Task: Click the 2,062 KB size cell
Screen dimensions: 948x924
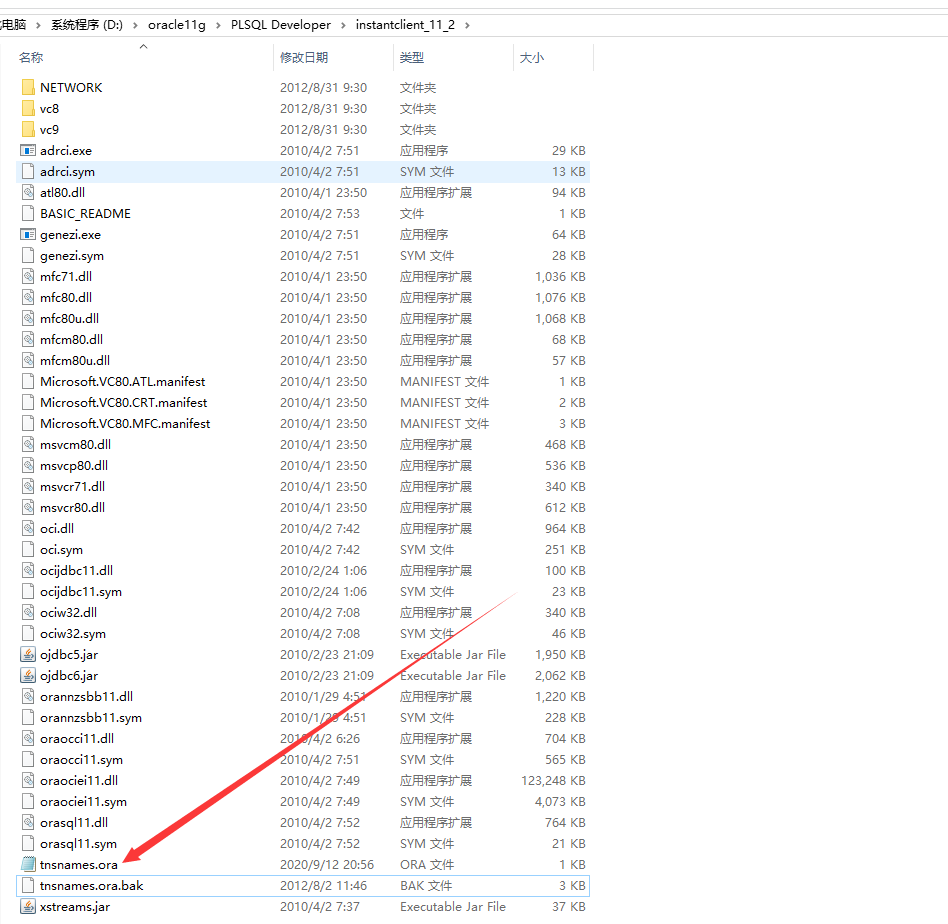Action: pos(560,675)
